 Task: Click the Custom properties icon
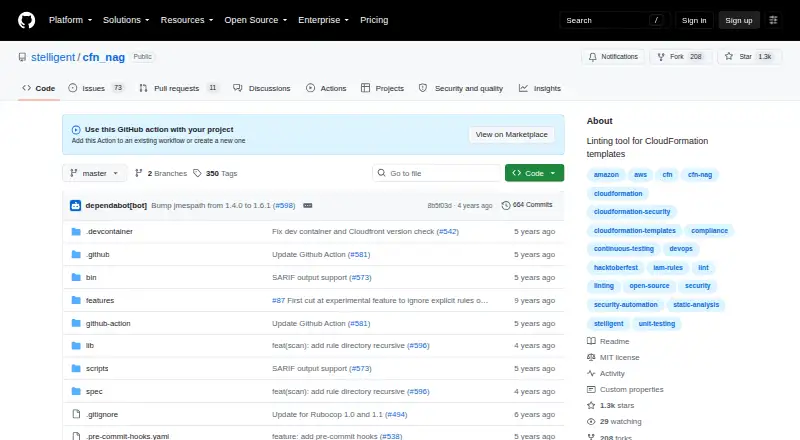(591, 389)
